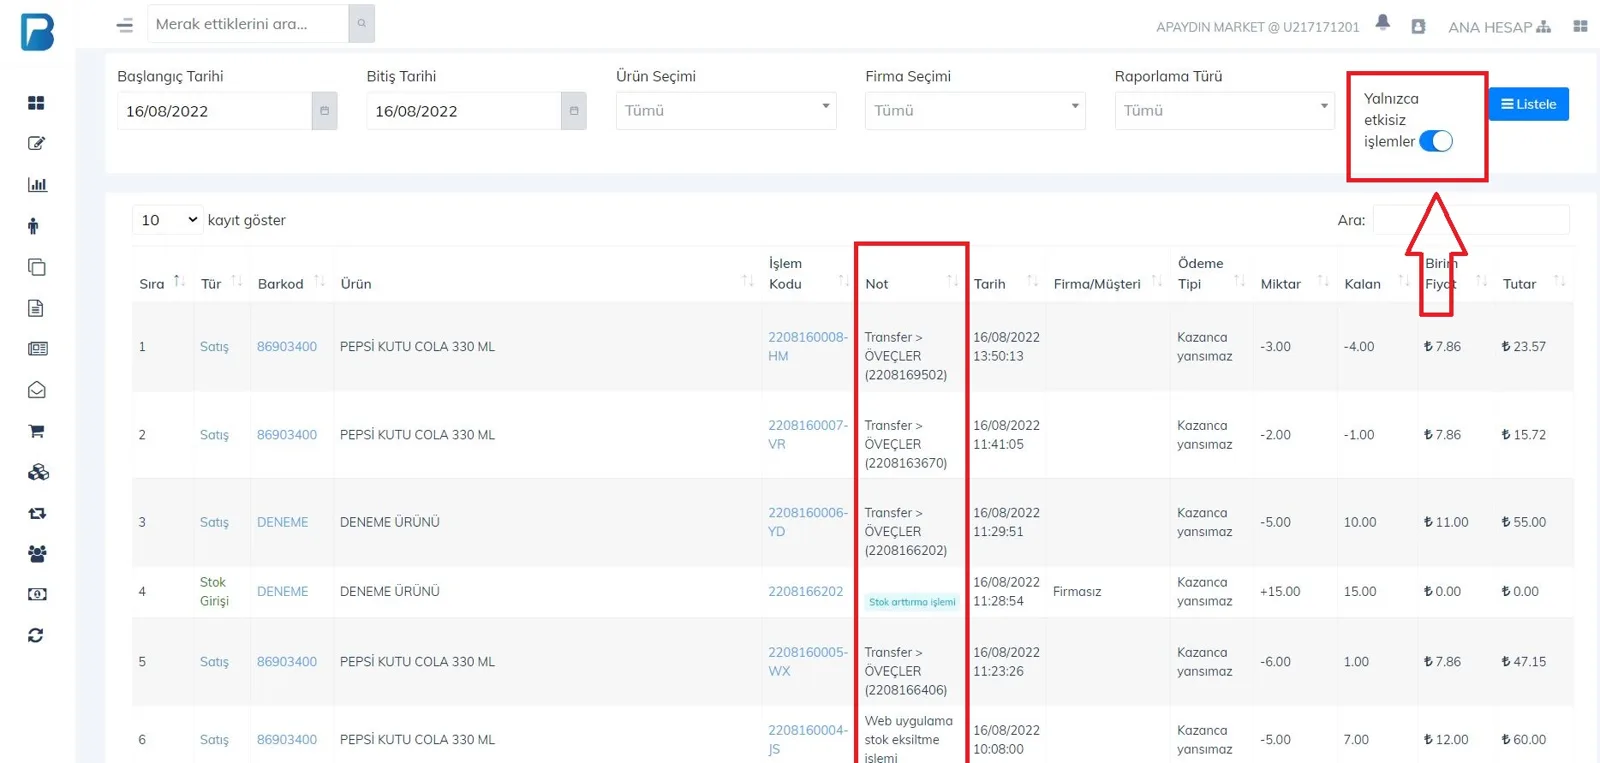
Task: Click the Başlangıç Tarihi date field
Action: tap(214, 111)
